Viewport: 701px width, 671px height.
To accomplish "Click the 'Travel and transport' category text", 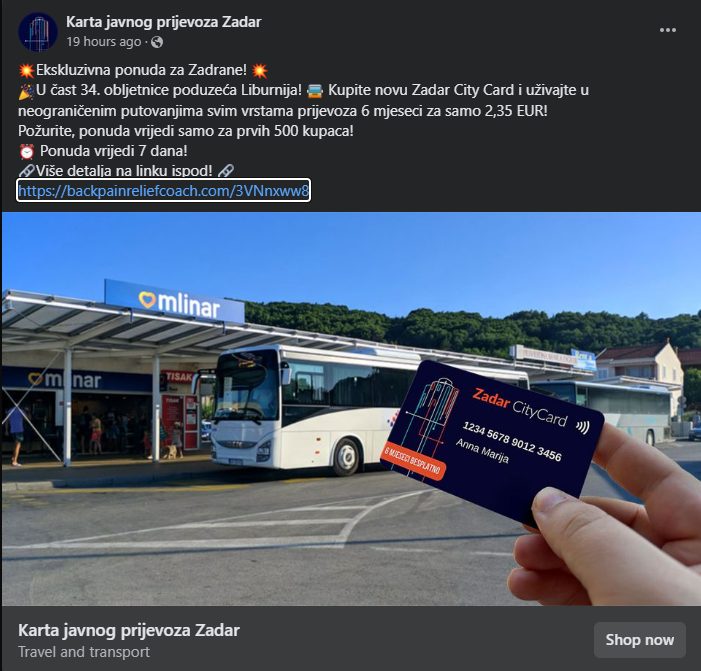I will [x=84, y=652].
